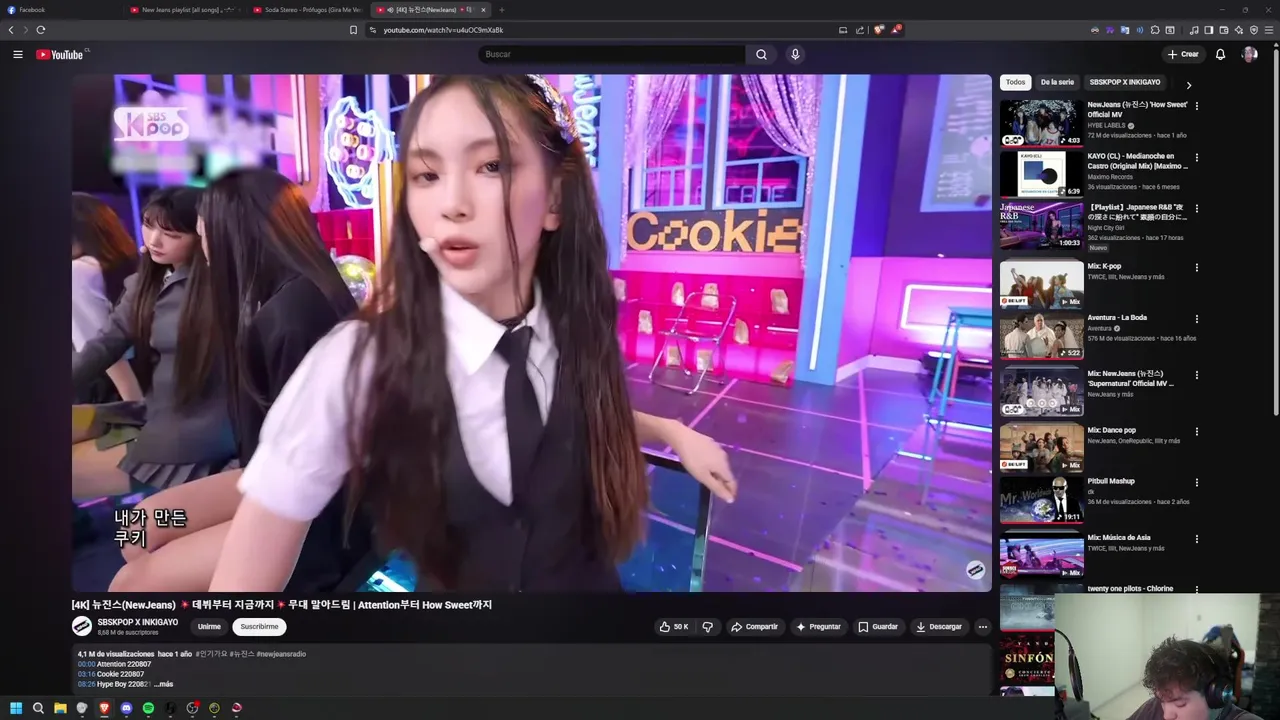
Task: Open options menu for KAYO (CL) video
Action: (x=1197, y=157)
